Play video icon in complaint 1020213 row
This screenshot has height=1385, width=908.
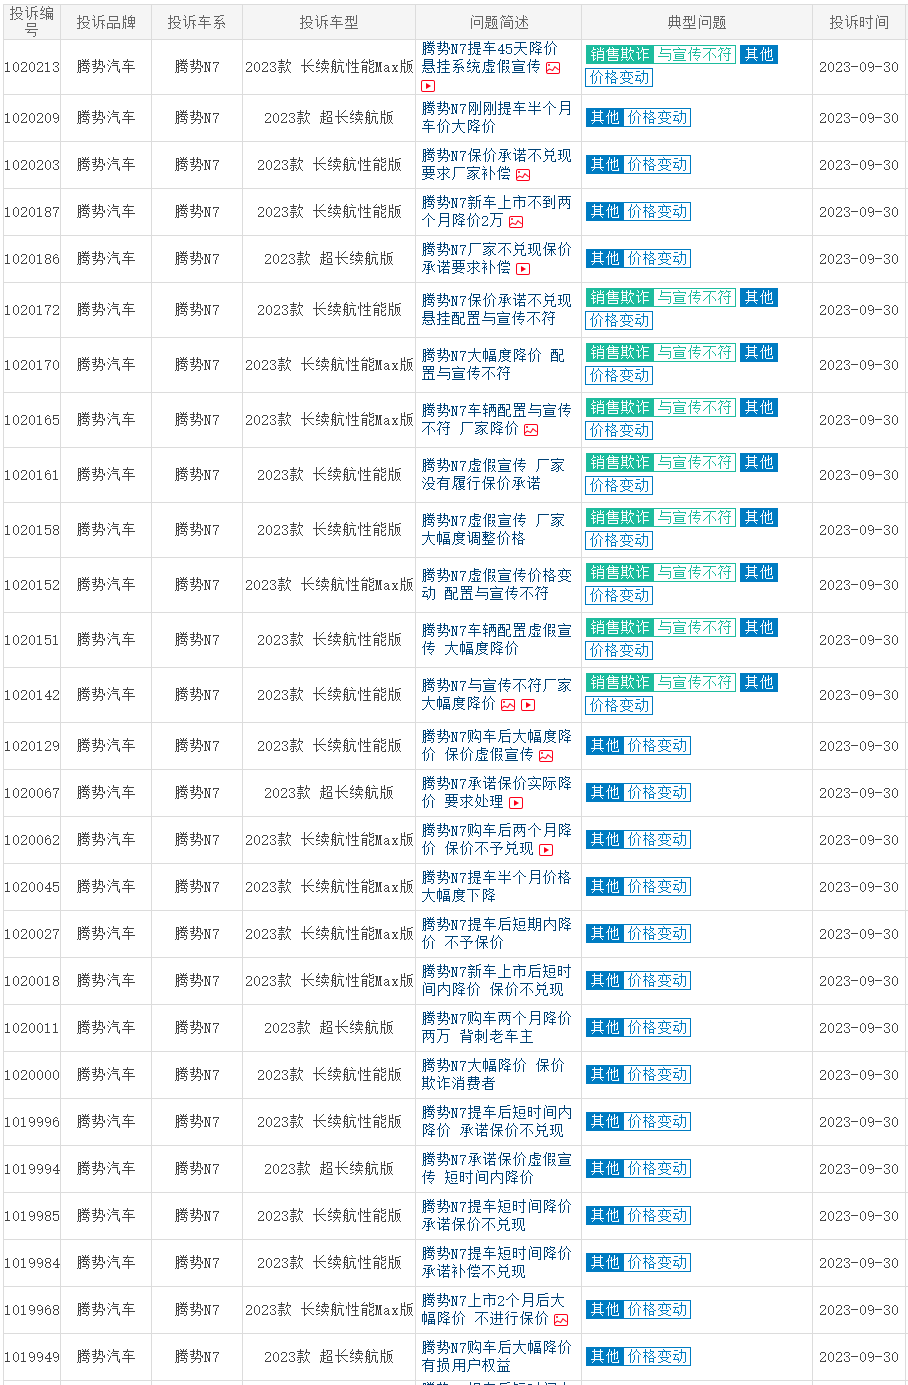pos(428,86)
